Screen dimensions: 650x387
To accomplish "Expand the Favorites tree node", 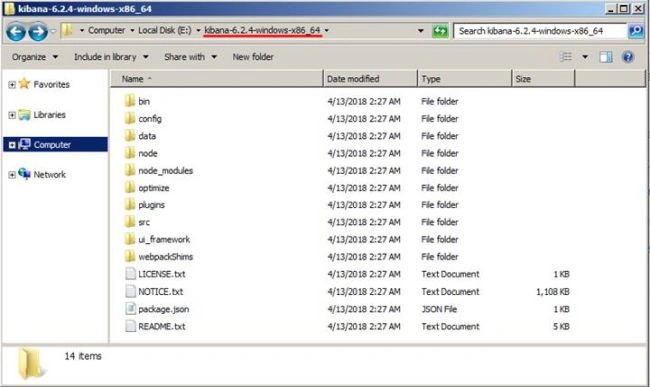I will (x=12, y=85).
